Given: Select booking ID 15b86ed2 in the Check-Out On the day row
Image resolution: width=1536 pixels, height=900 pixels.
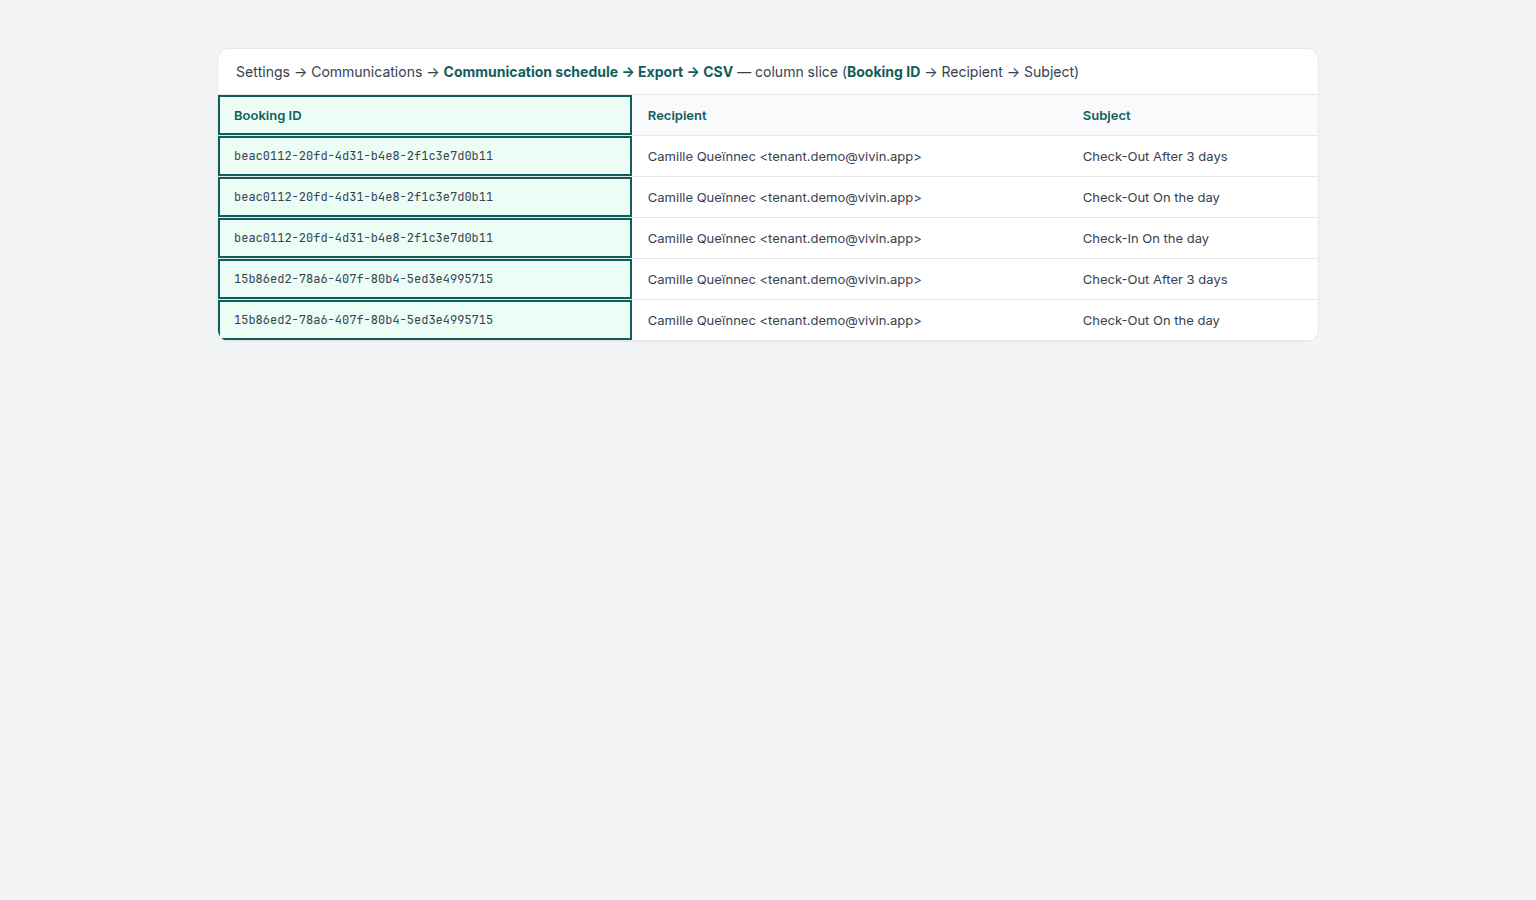Looking at the screenshot, I should (x=425, y=320).
